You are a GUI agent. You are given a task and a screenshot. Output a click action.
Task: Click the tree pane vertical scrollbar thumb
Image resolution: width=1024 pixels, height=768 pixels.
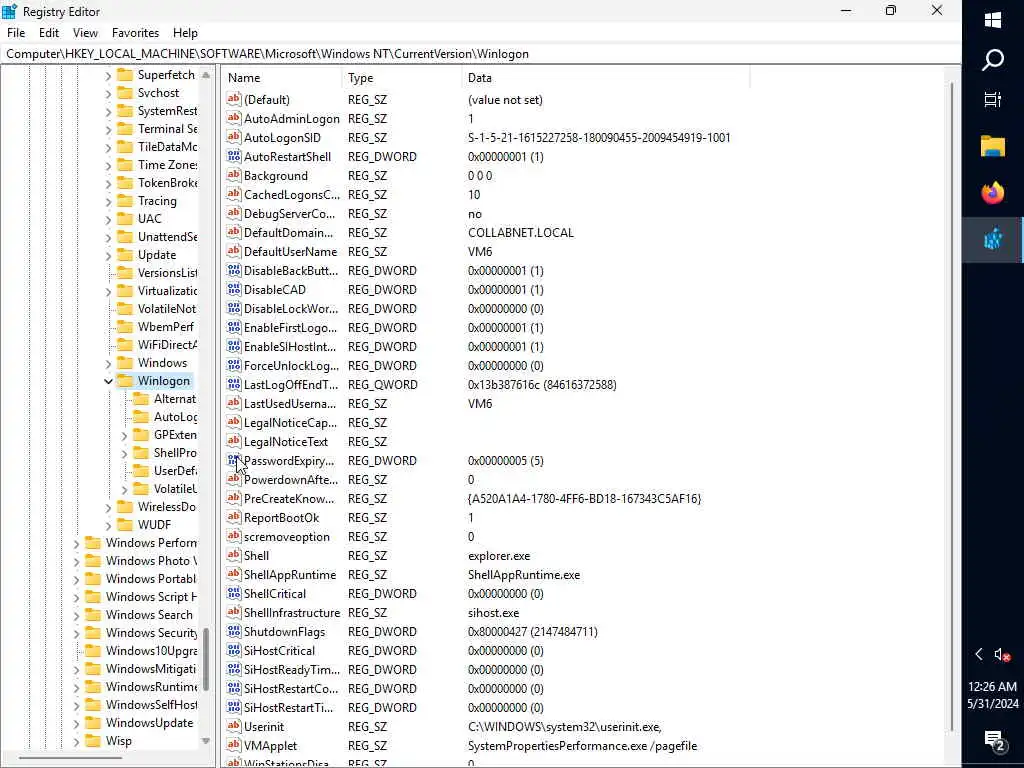click(x=206, y=659)
